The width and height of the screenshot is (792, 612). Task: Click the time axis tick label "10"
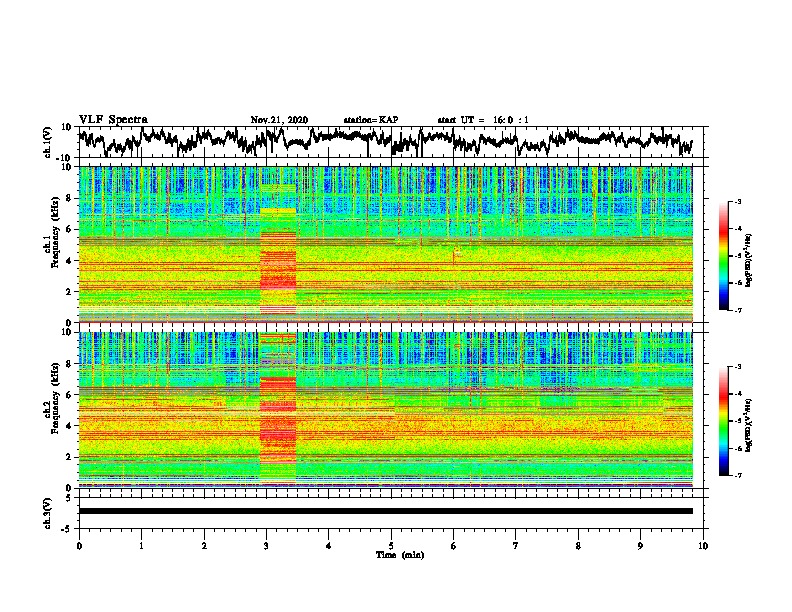pos(703,546)
